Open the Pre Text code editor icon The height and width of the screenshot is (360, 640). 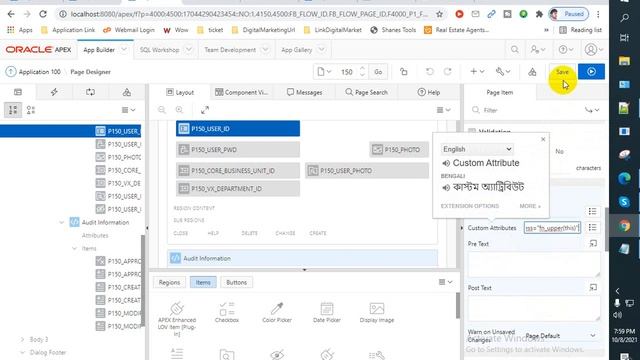pyautogui.click(x=593, y=244)
